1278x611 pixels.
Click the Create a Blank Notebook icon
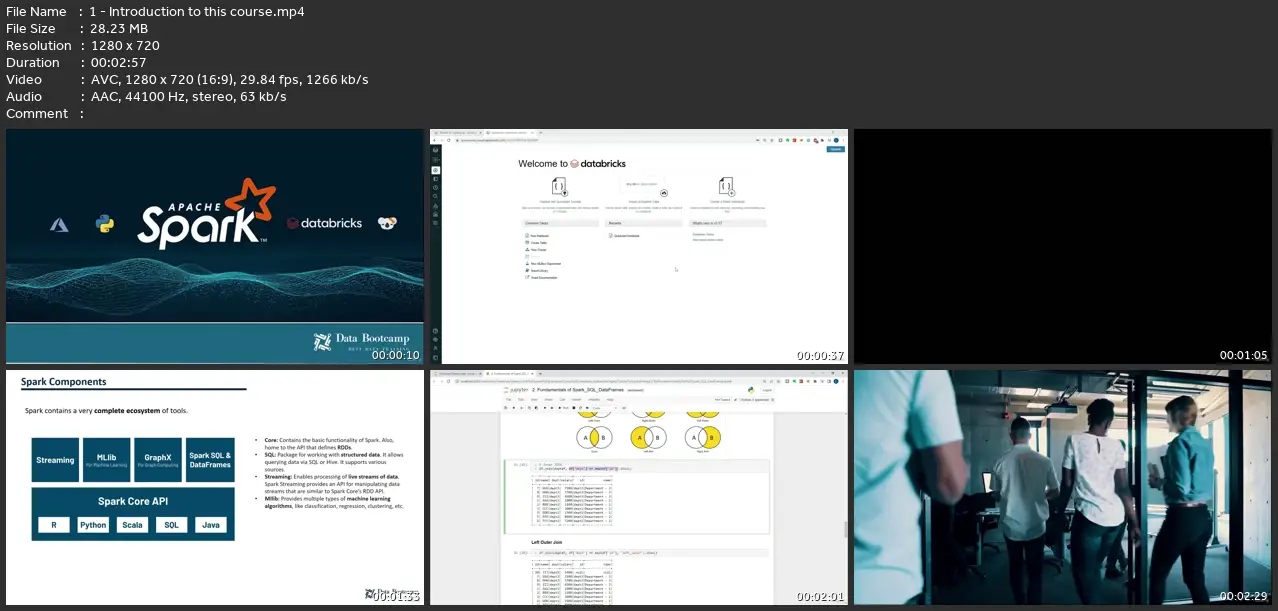pos(726,187)
